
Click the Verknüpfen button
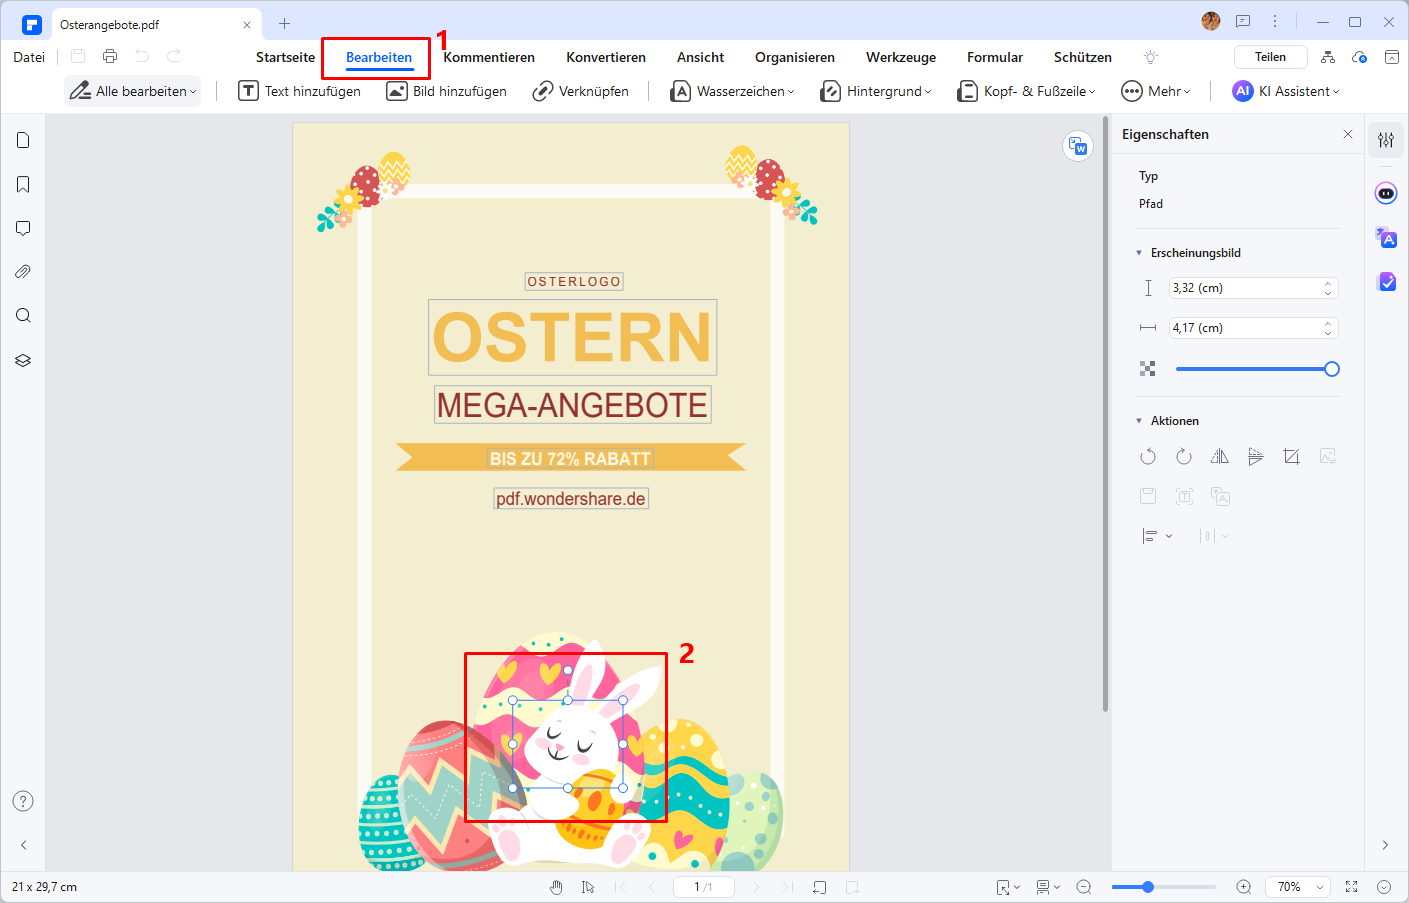coord(581,91)
